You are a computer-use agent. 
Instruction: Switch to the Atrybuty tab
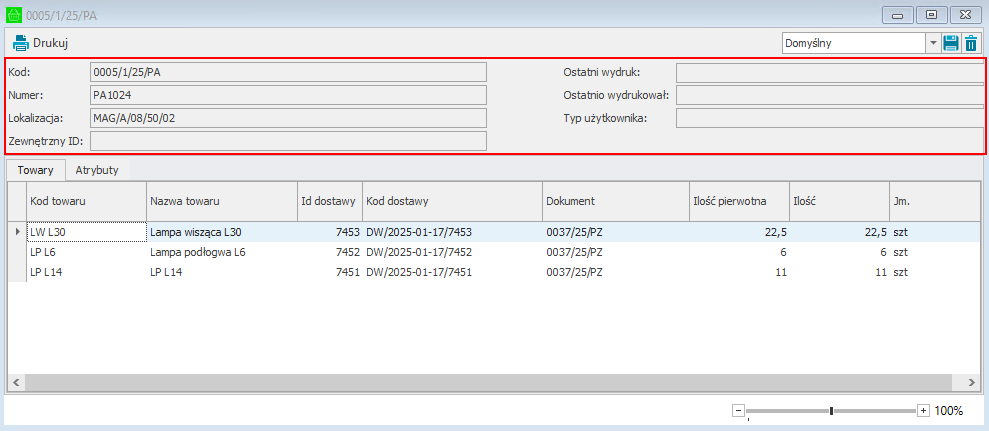97,170
